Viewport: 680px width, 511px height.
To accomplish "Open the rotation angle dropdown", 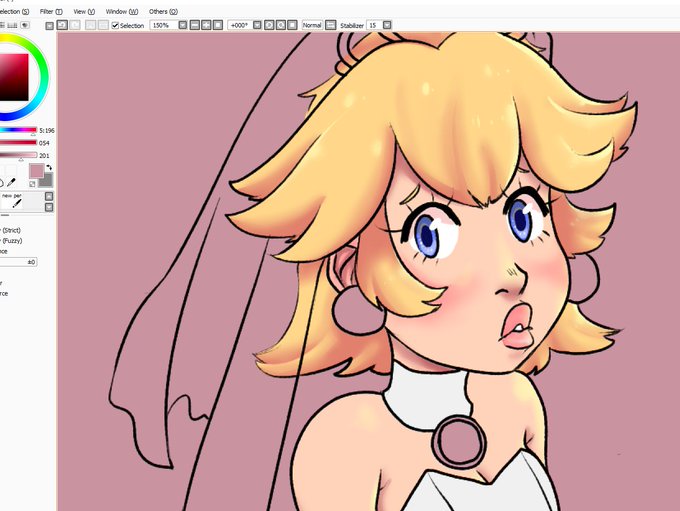I will [x=257, y=25].
